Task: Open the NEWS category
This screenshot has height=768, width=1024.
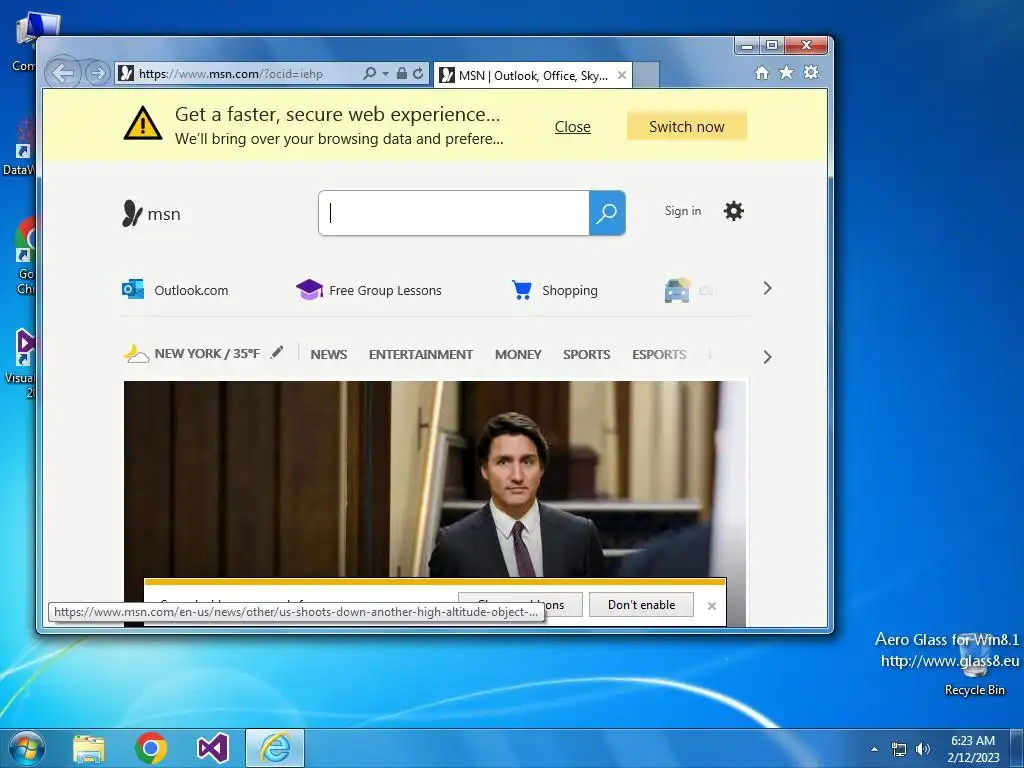Action: point(328,355)
